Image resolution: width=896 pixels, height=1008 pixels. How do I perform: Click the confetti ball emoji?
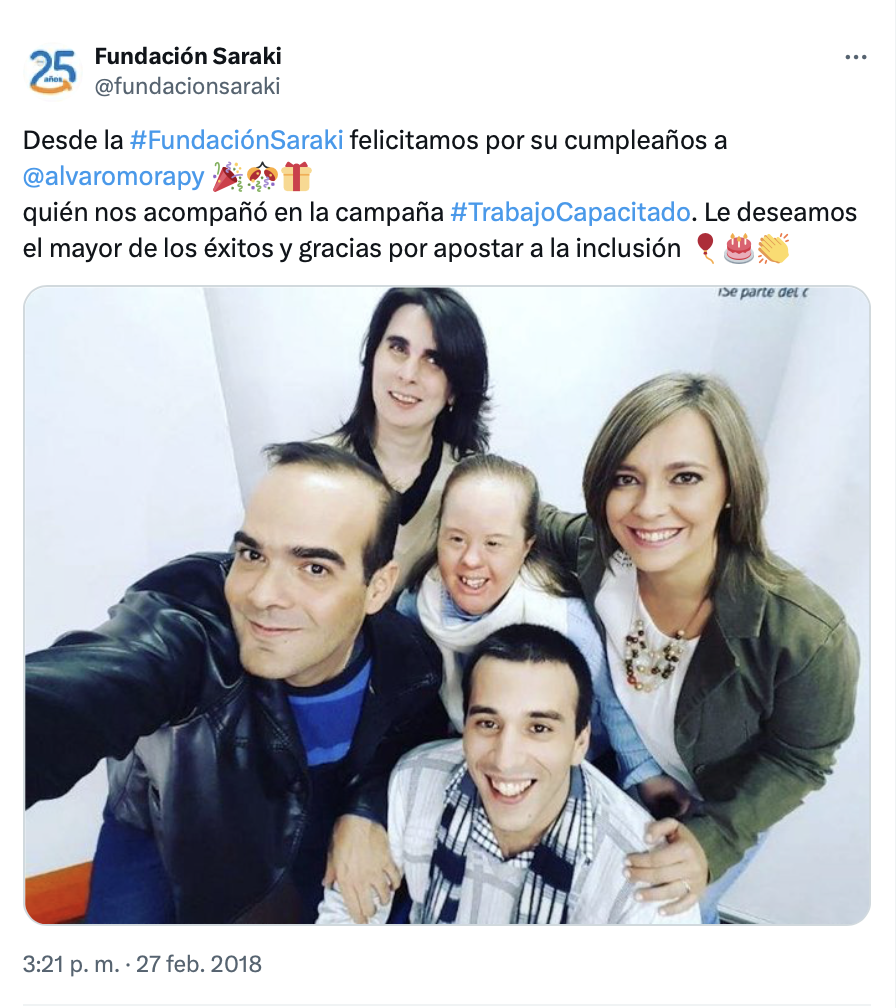(x=262, y=177)
